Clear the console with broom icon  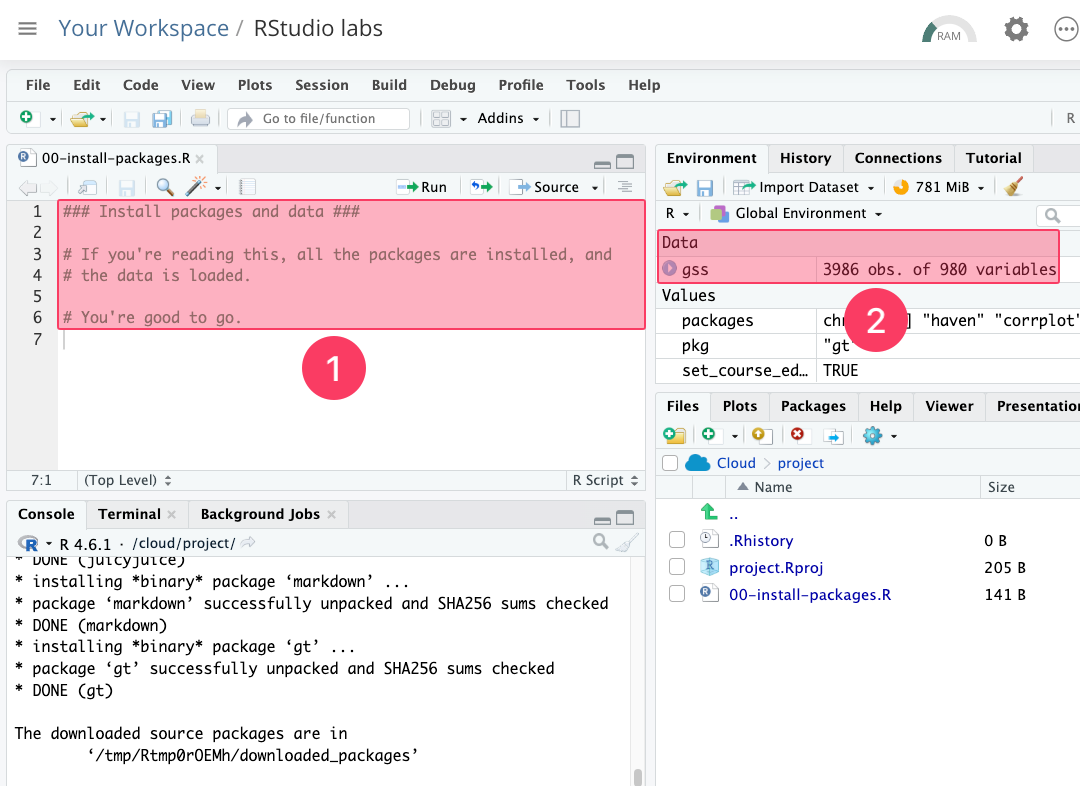[x=627, y=543]
